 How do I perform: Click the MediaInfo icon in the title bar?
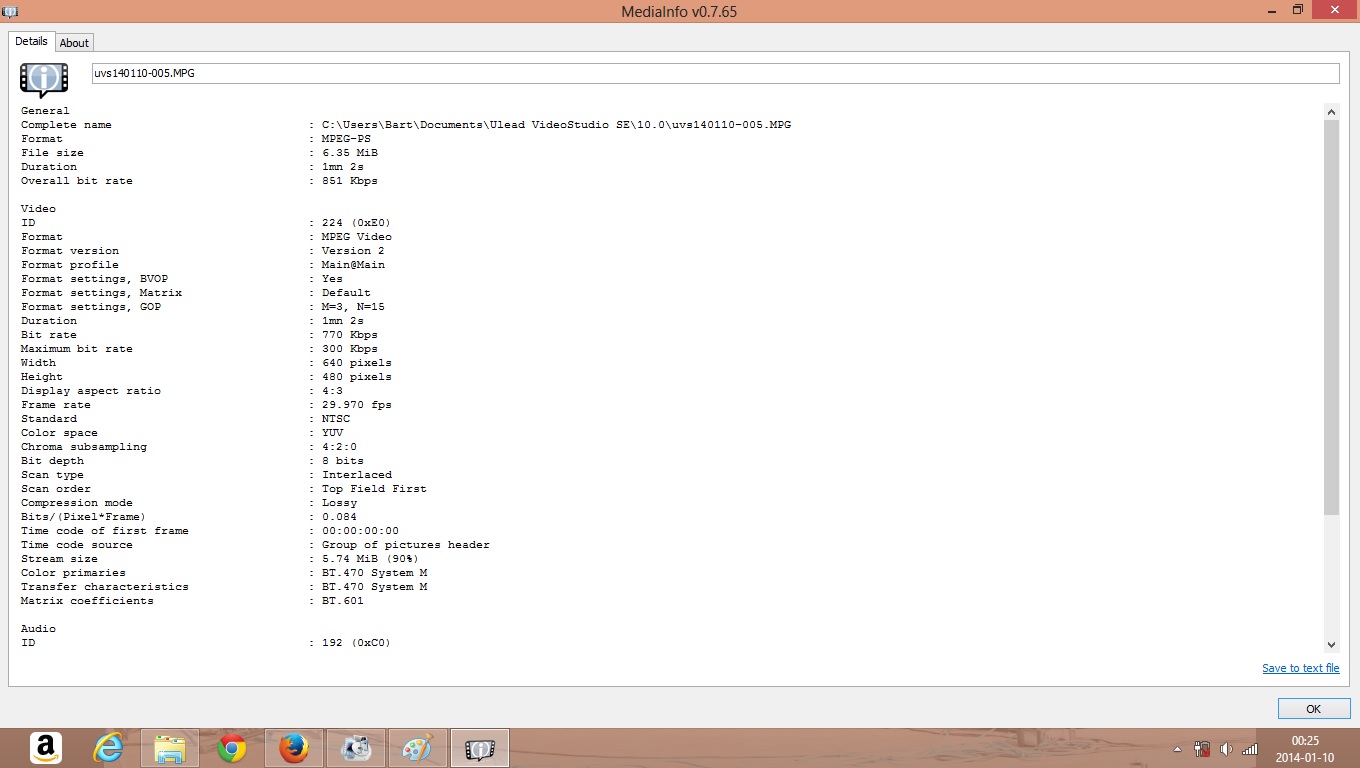point(11,11)
